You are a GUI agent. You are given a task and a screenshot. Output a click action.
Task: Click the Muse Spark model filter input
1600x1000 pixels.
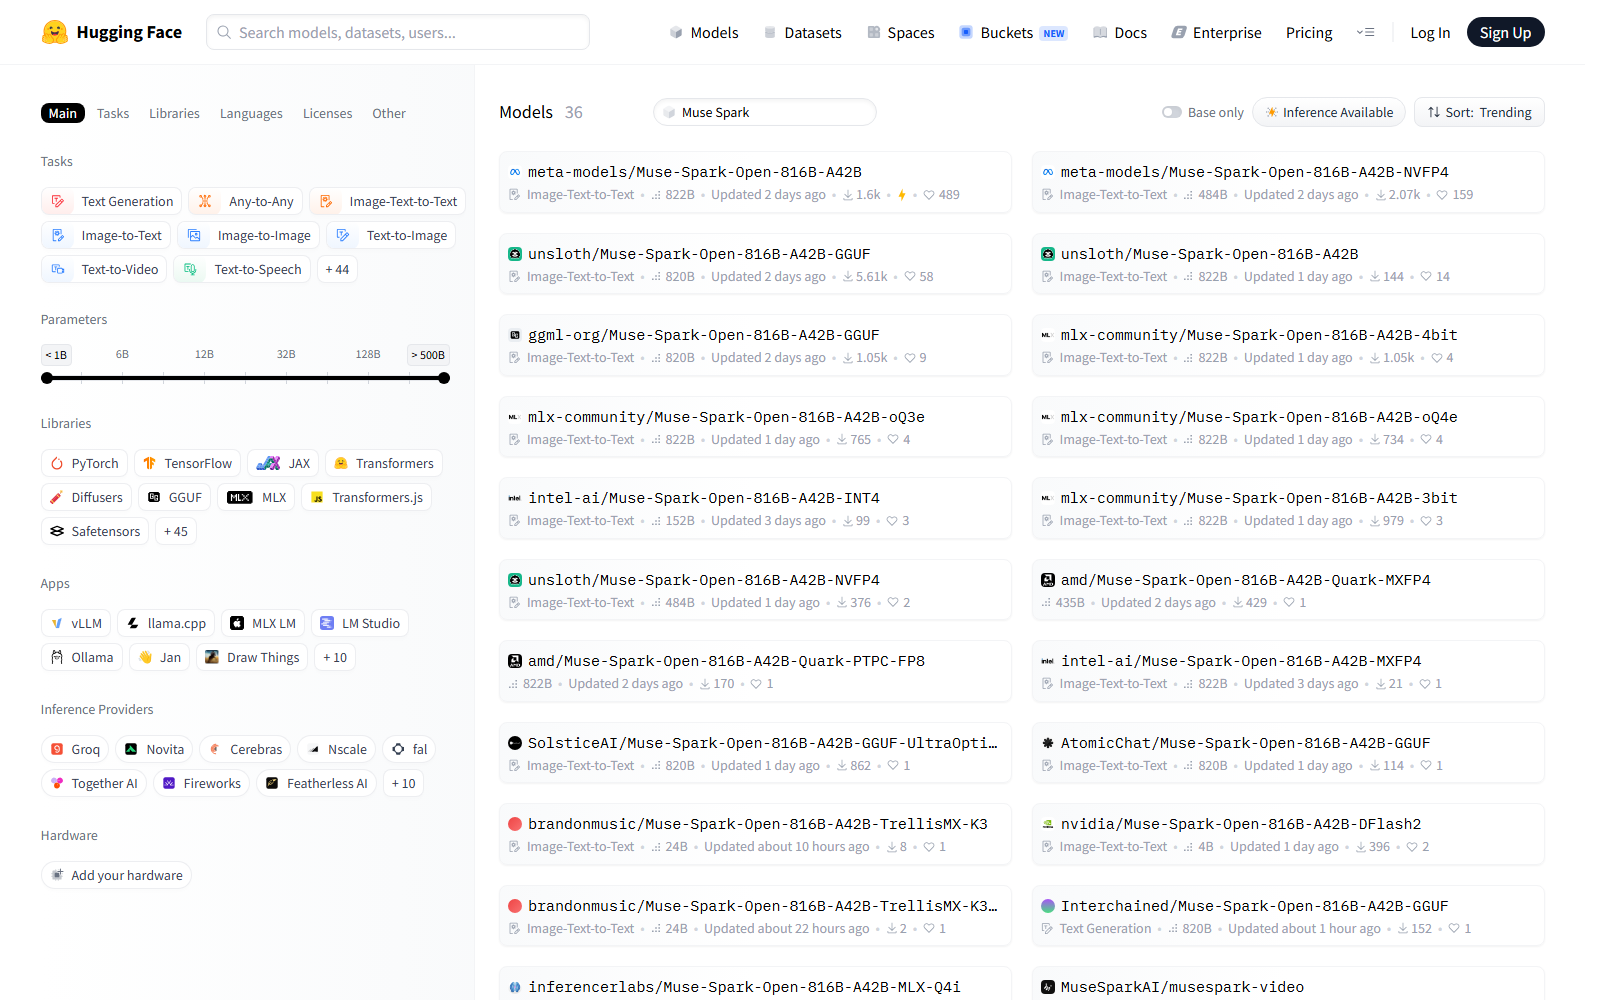pyautogui.click(x=765, y=112)
